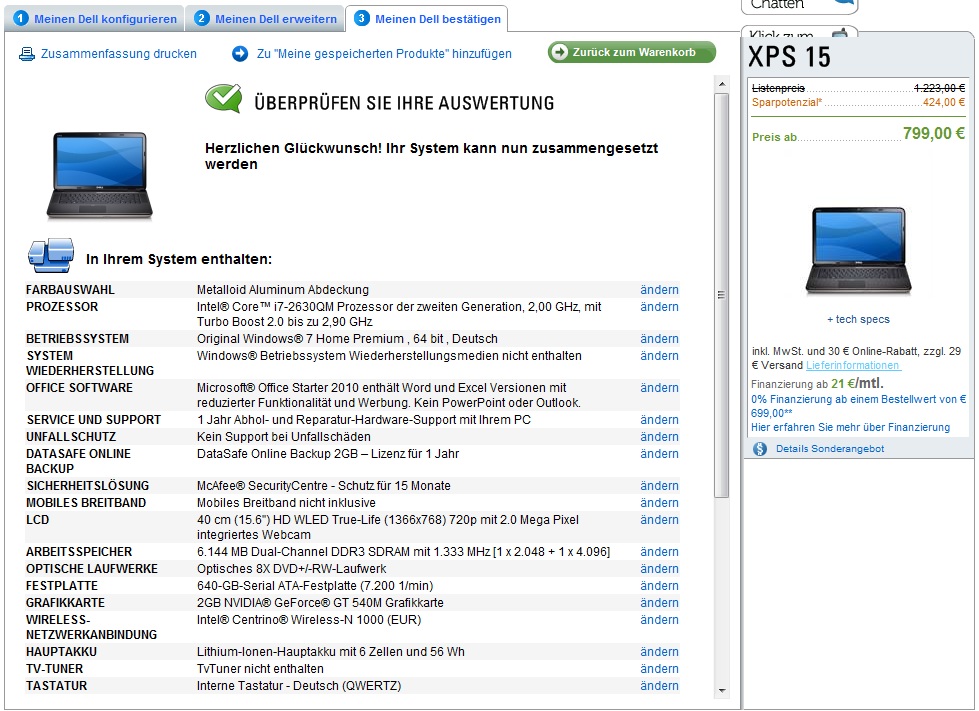This screenshot has height=711, width=979.
Task: Click ändern for TV-Tuner
Action: (659, 669)
